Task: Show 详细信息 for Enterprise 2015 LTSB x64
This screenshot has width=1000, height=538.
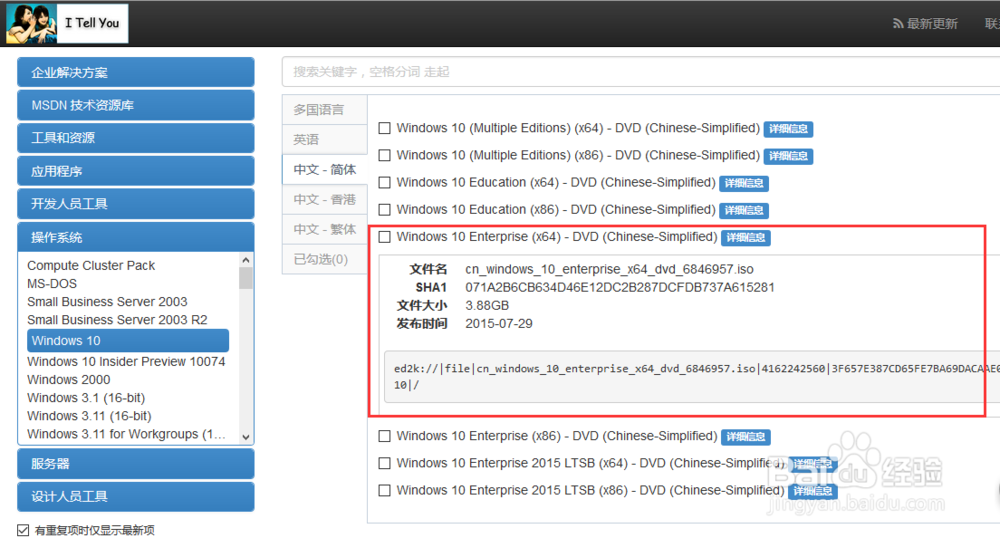Action: tap(812, 464)
